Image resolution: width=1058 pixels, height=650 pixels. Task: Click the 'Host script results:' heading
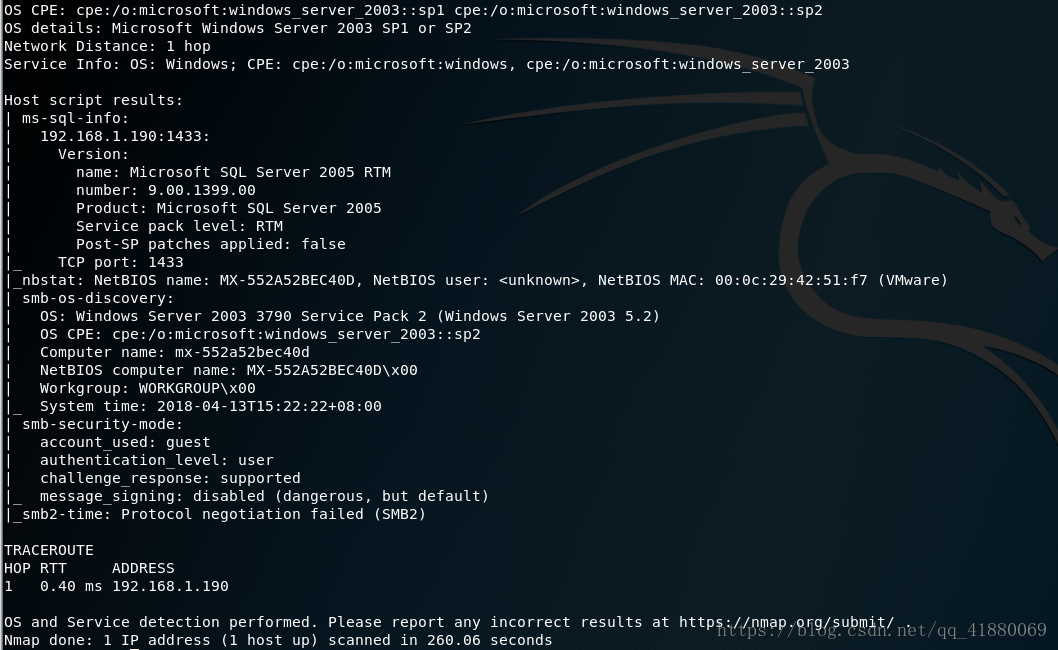[93, 100]
